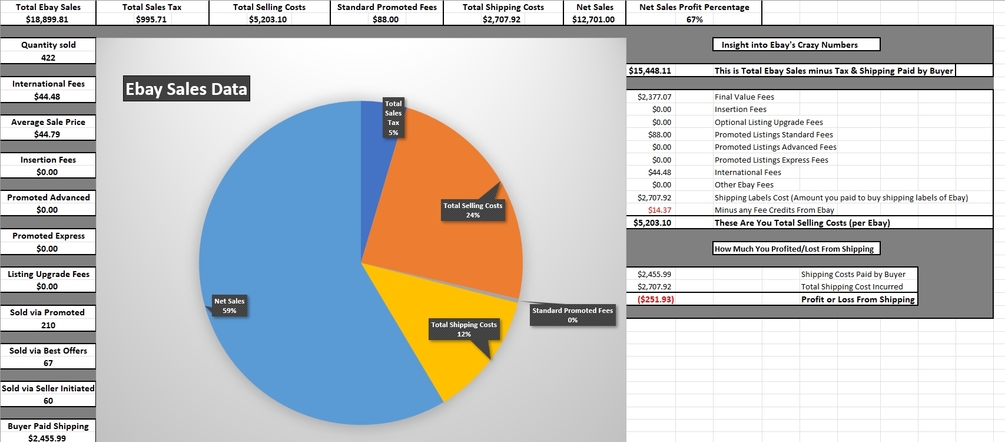Select the Shipping Labels Cost description

(841, 197)
